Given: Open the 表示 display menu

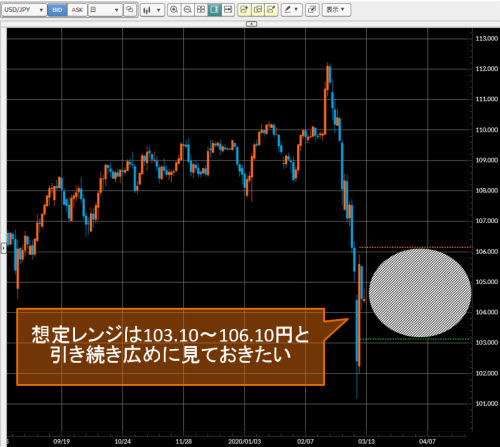Looking at the screenshot, I should point(336,10).
